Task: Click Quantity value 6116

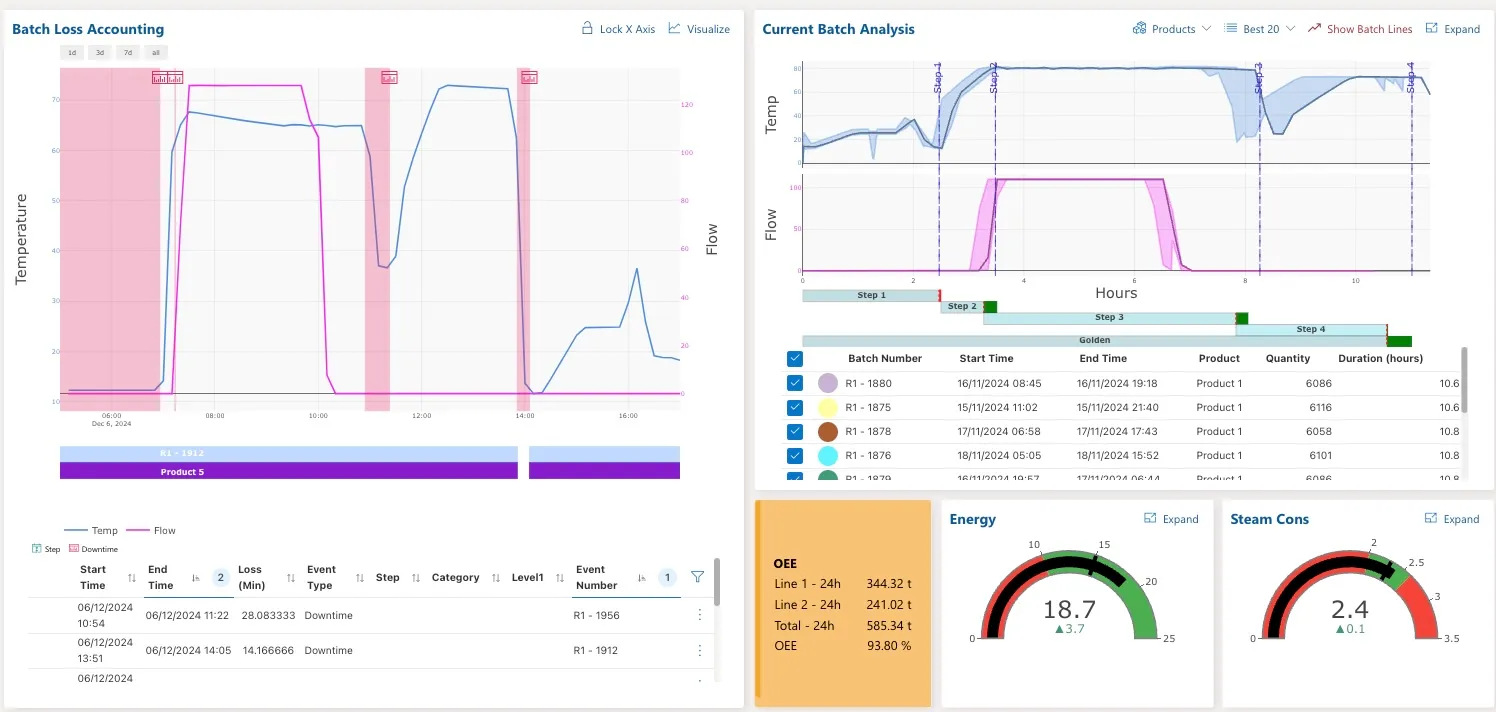Action: tap(1319, 407)
